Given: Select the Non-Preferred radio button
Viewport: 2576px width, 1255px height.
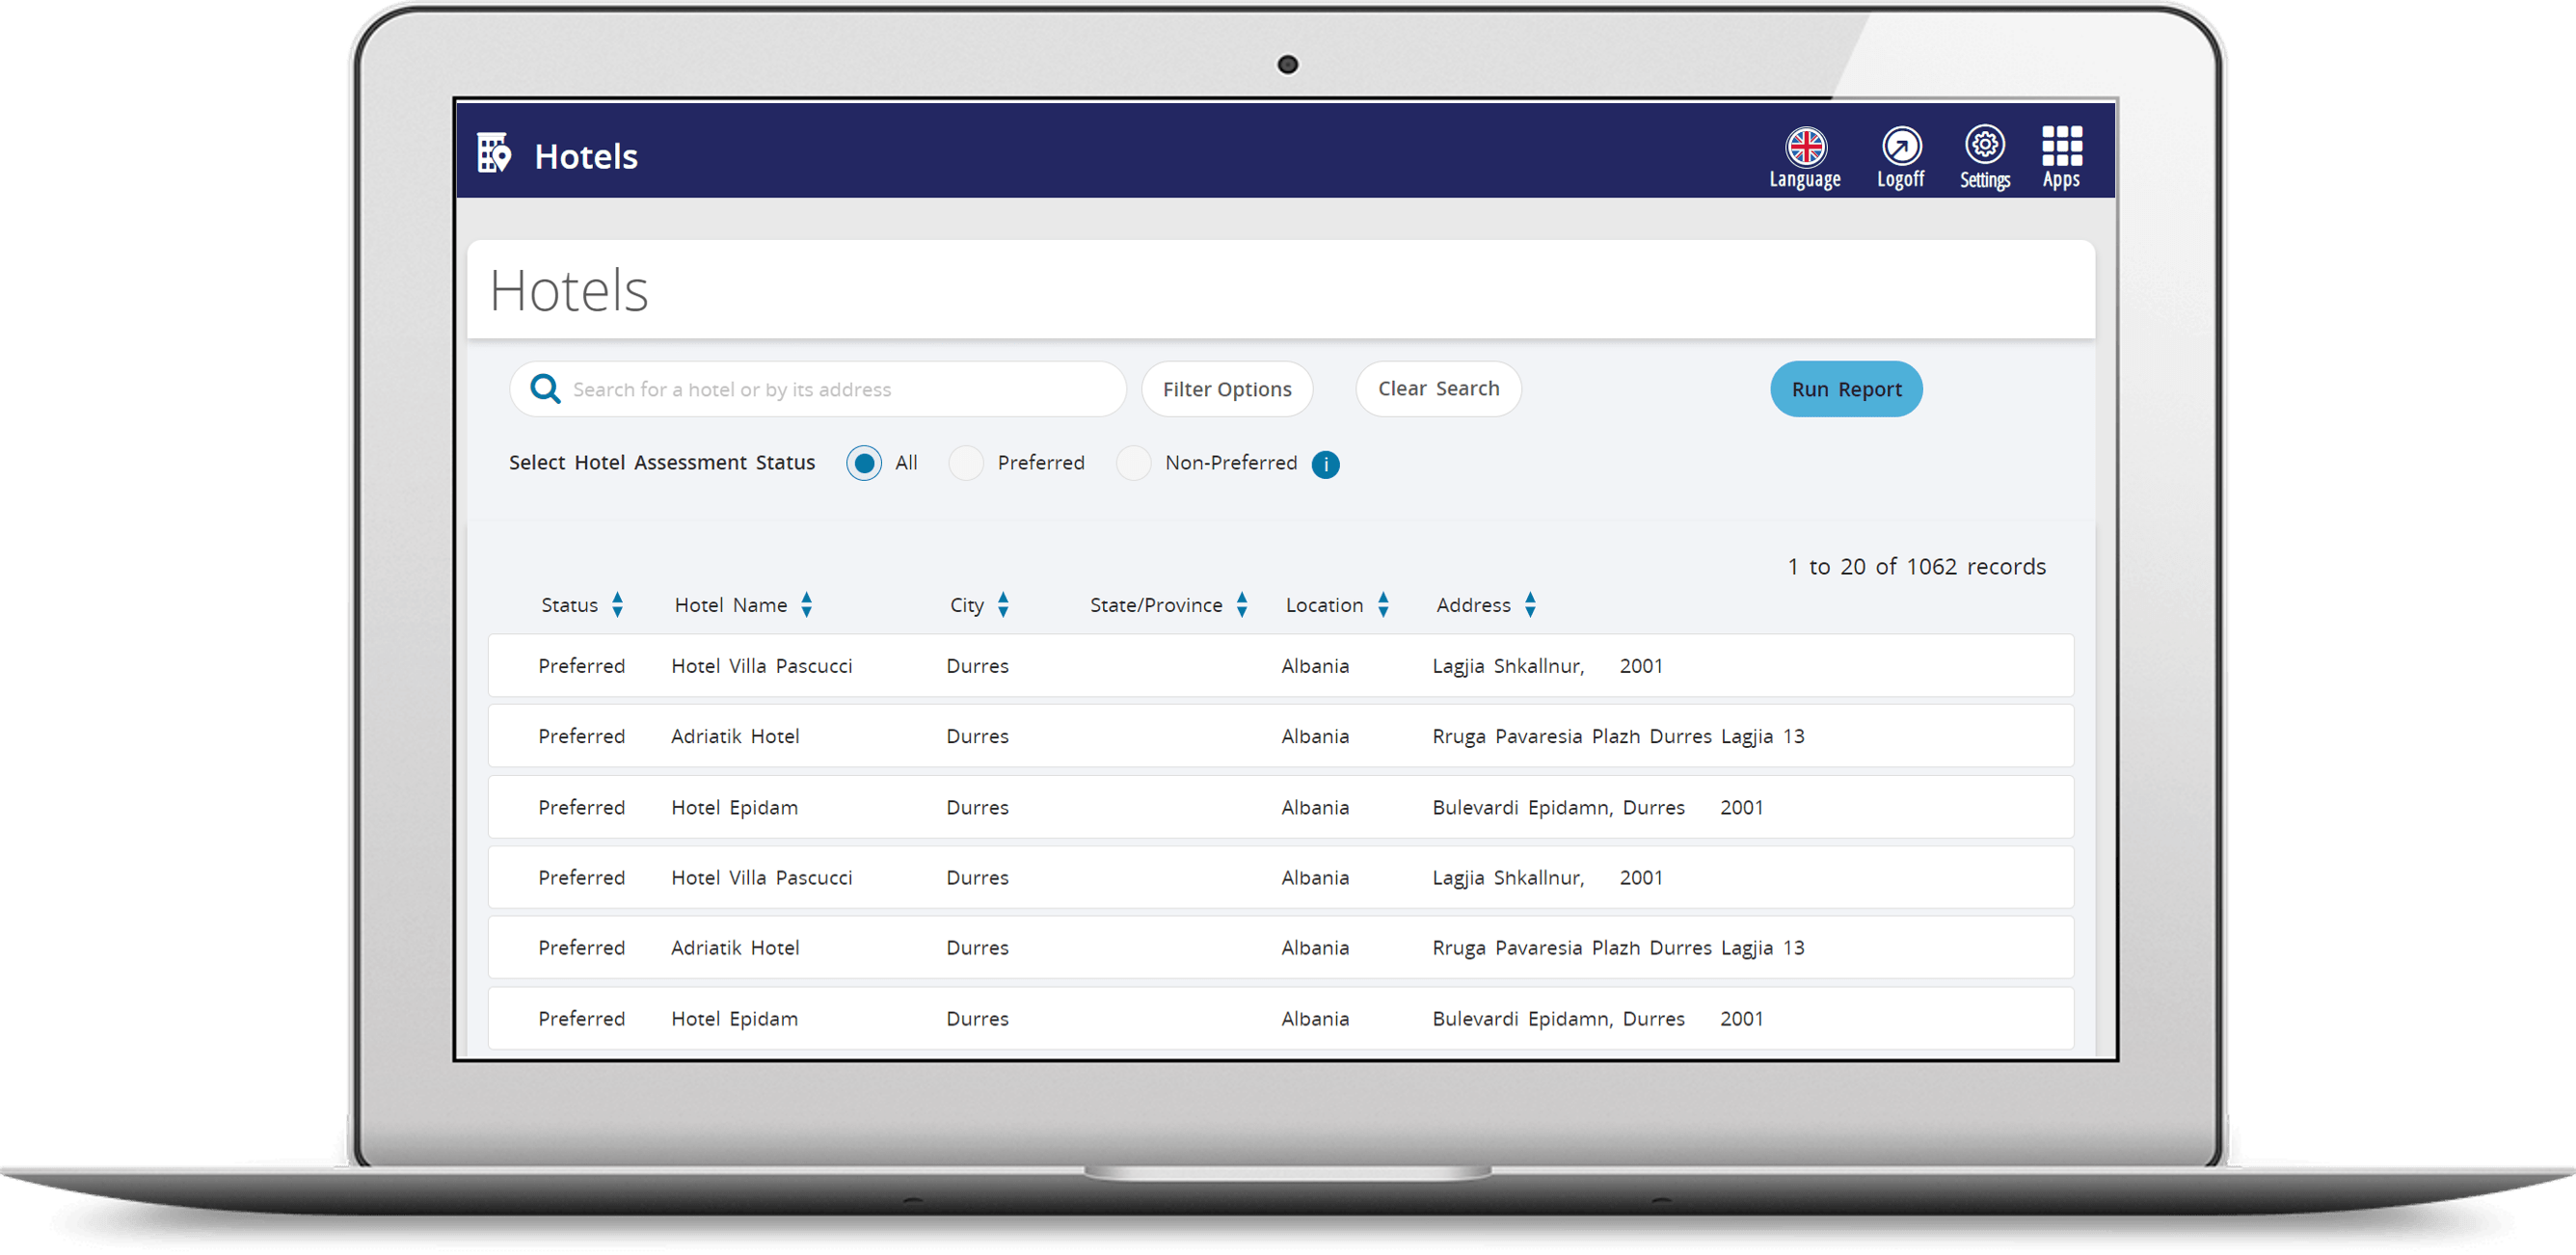Looking at the screenshot, I should pyautogui.click(x=1133, y=464).
